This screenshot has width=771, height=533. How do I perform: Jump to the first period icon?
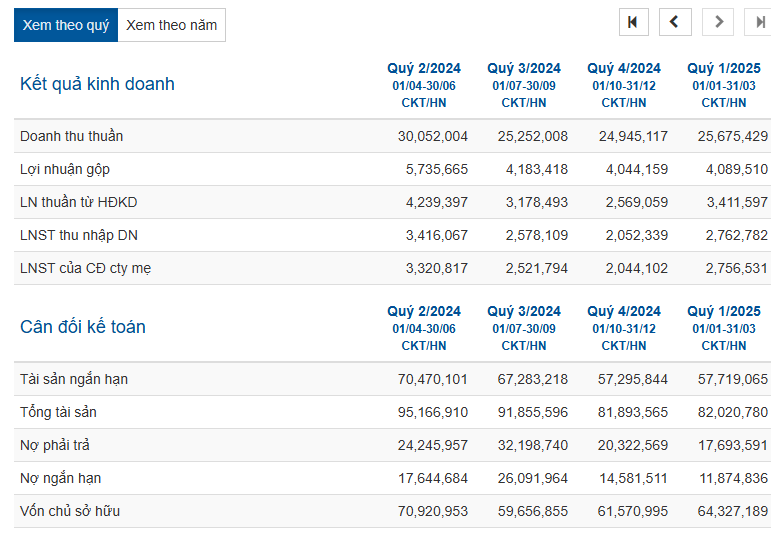(x=632, y=23)
